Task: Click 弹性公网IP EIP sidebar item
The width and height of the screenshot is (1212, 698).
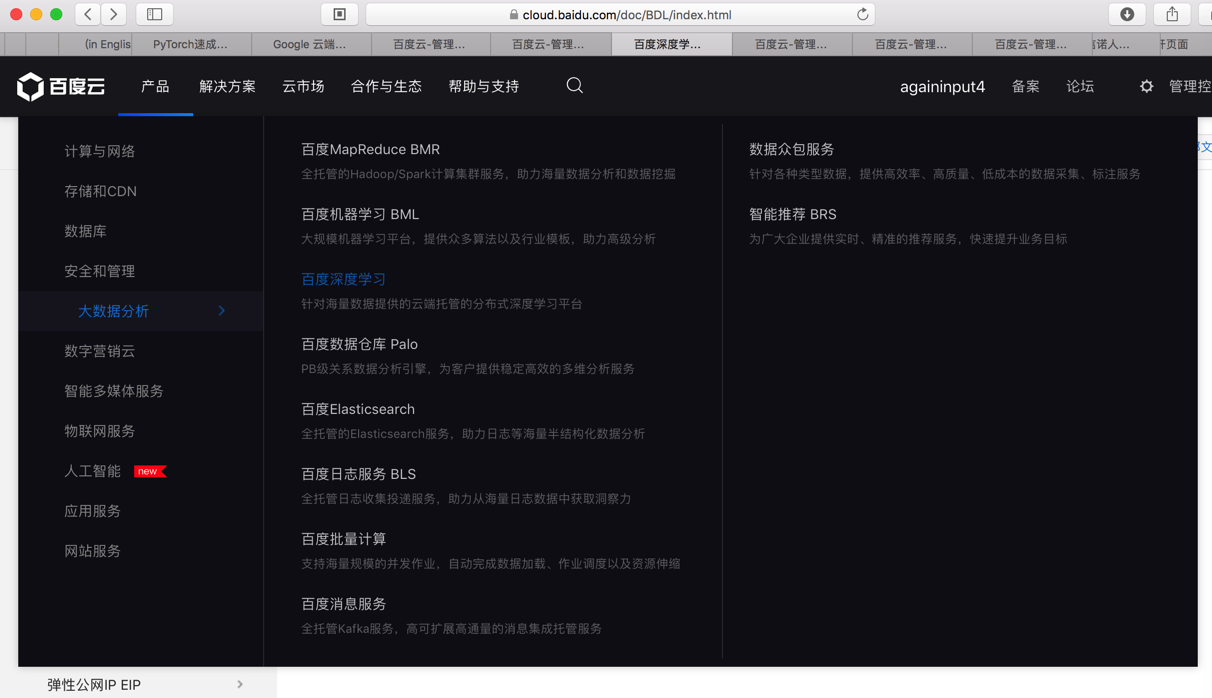Action: click(94, 685)
